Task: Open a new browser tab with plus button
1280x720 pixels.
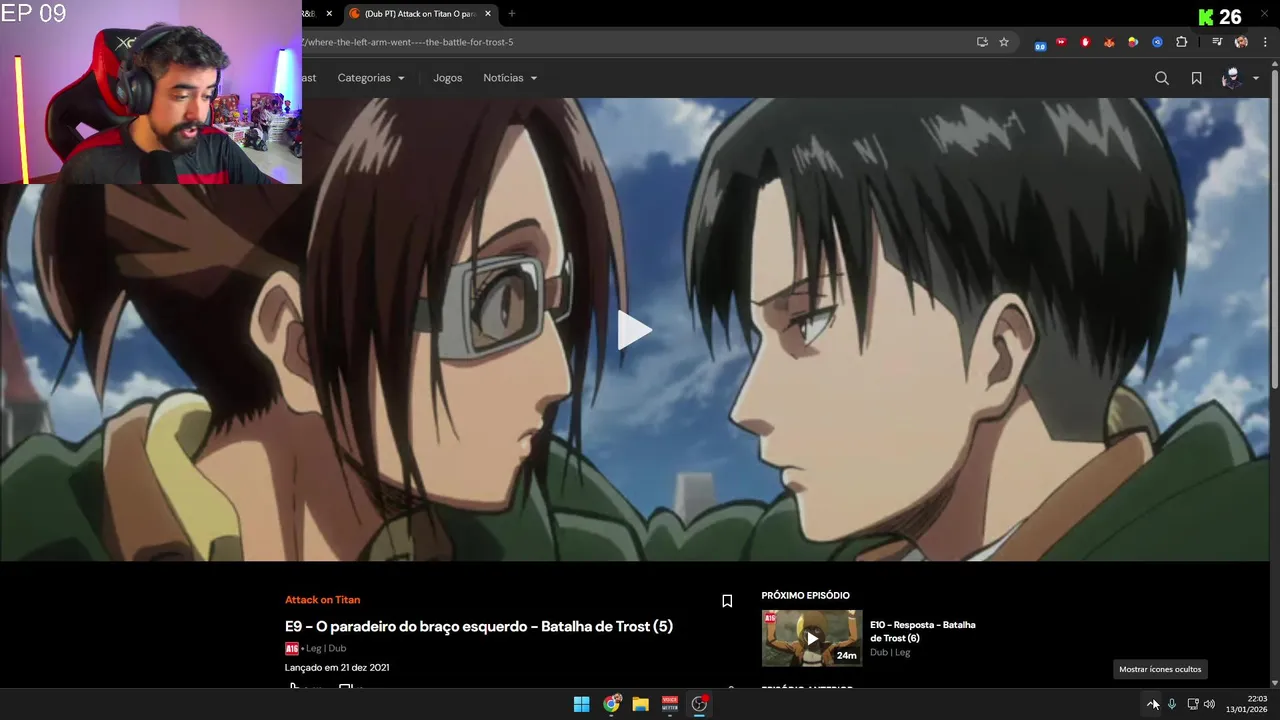Action: tap(512, 14)
